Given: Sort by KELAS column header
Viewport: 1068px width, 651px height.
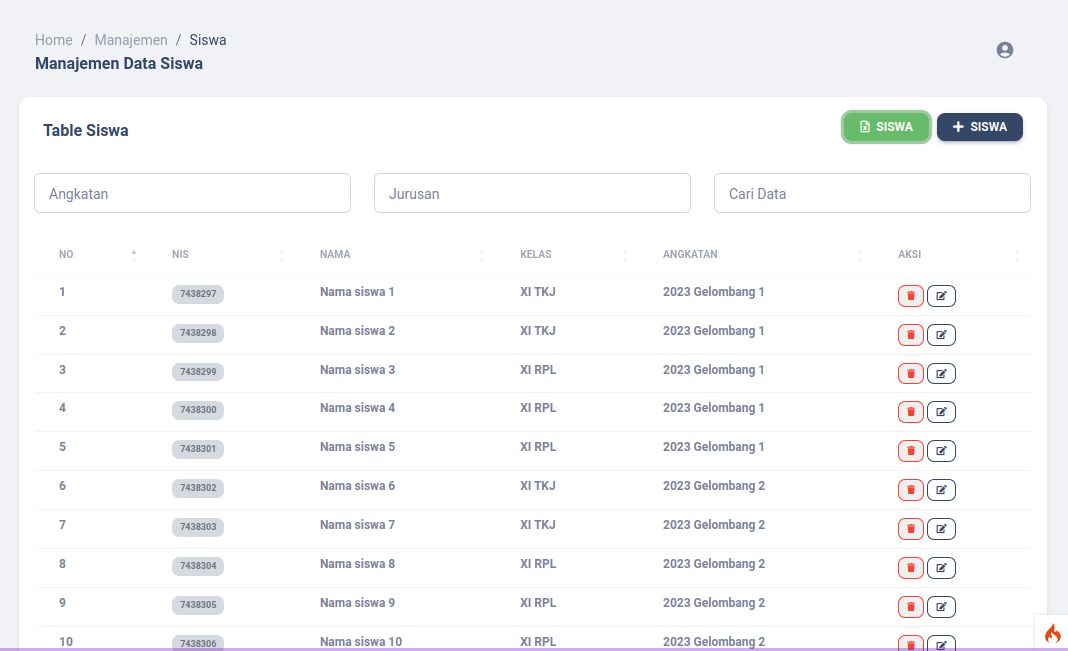Looking at the screenshot, I should [x=536, y=255].
